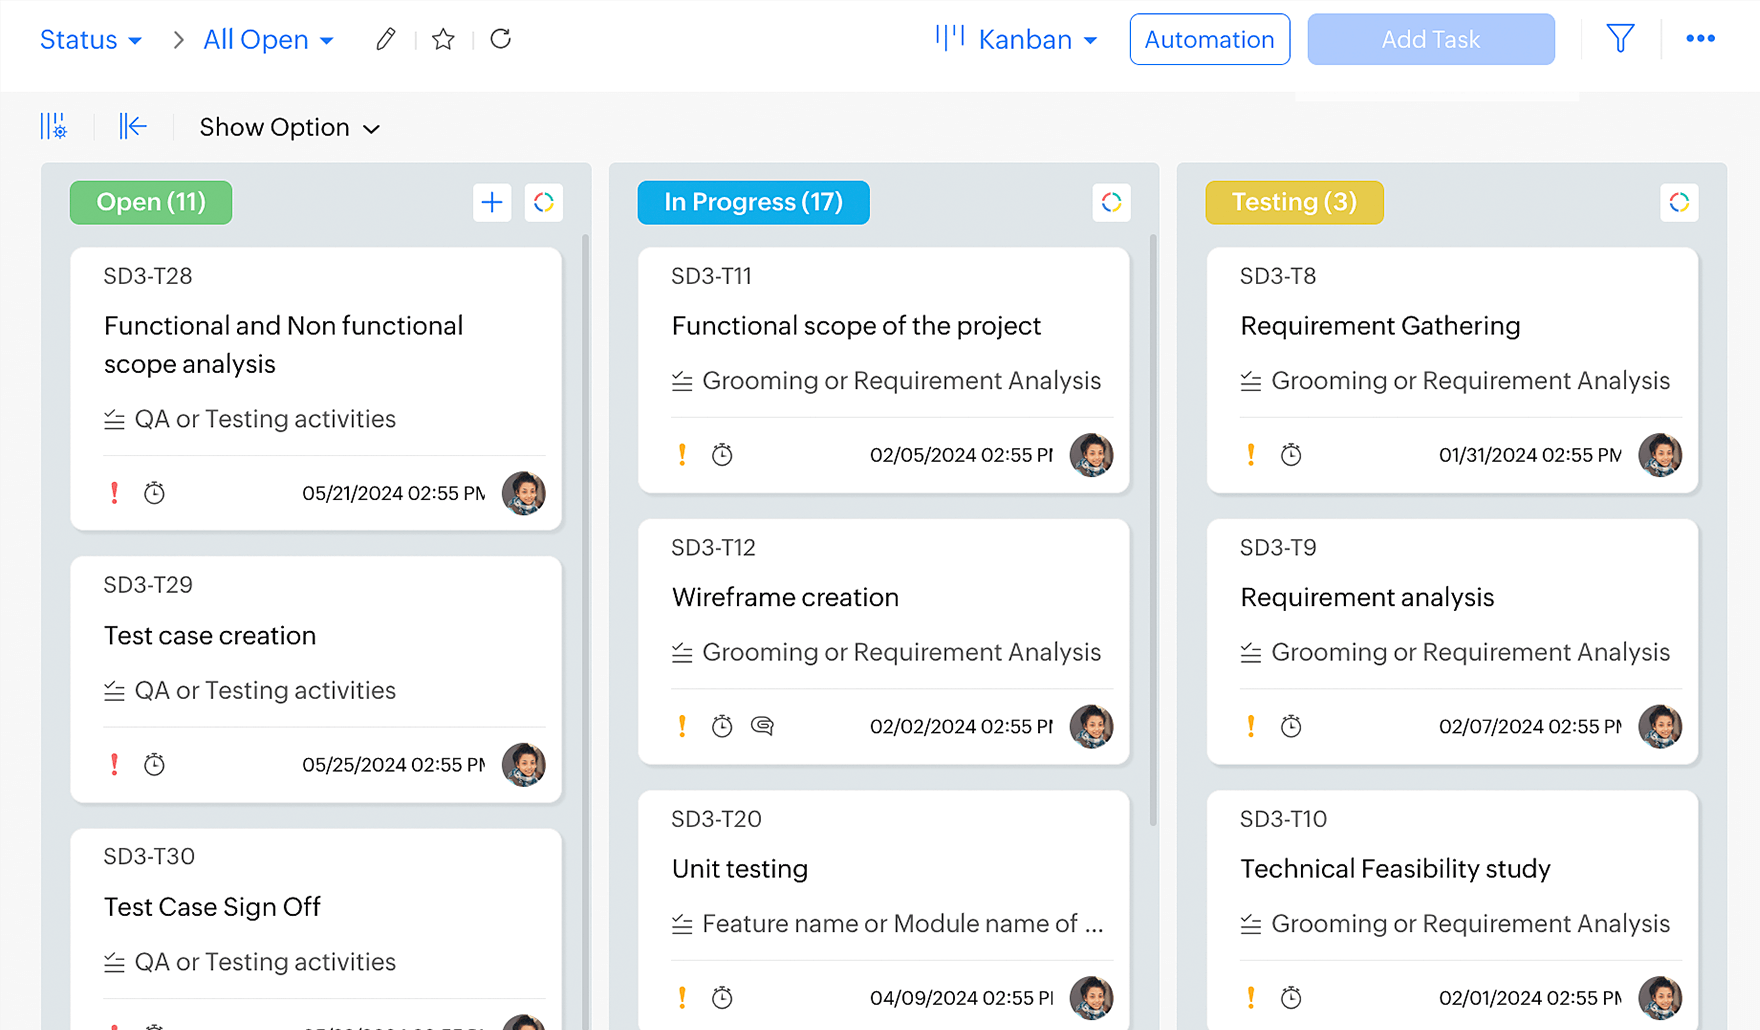Click the timer icon on SD3-T28 card
The height and width of the screenshot is (1030, 1760).
pyautogui.click(x=154, y=493)
